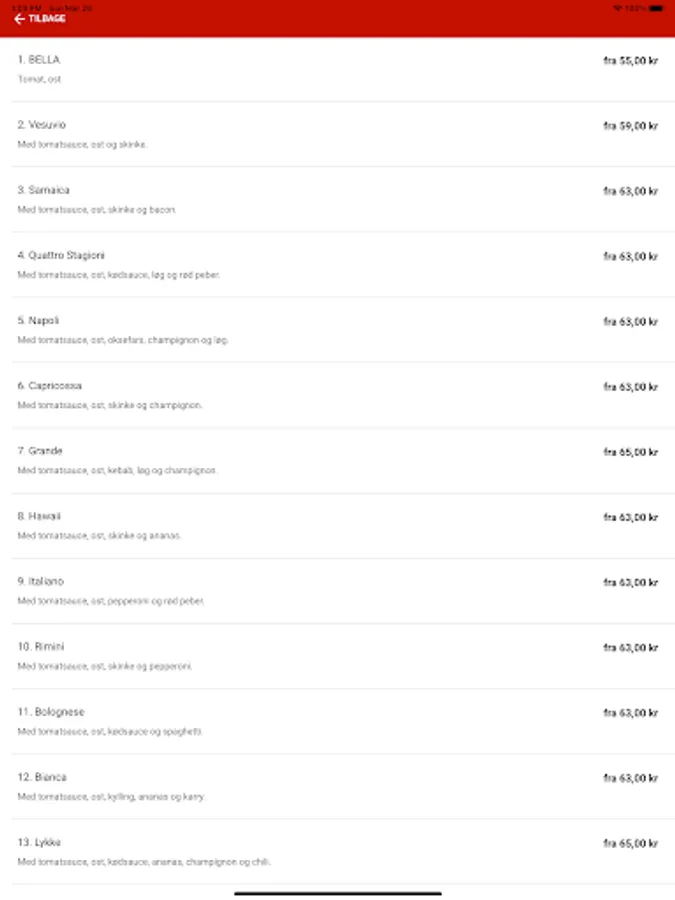Tap the Grande fra 65,00 kr price
The height and width of the screenshot is (900, 675).
click(630, 452)
